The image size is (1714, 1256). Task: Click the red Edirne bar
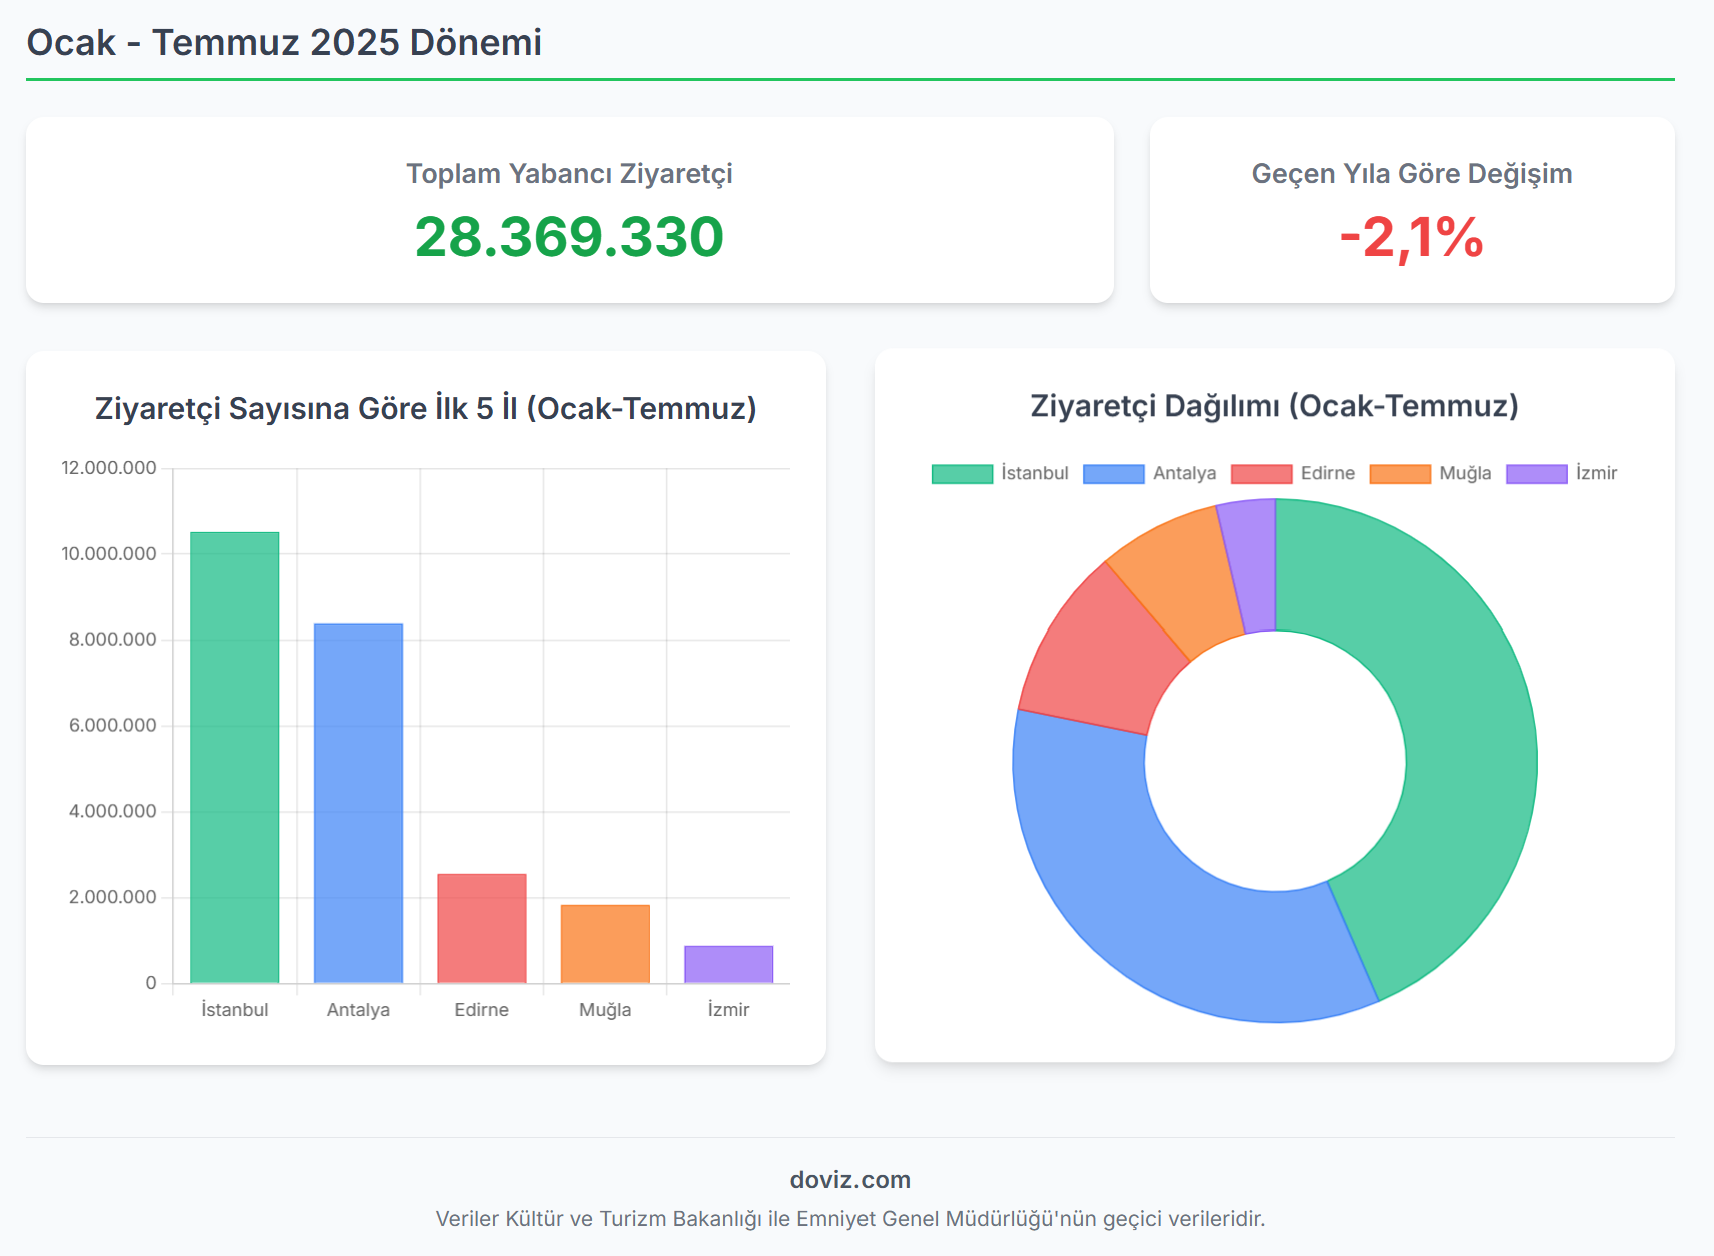click(x=482, y=928)
